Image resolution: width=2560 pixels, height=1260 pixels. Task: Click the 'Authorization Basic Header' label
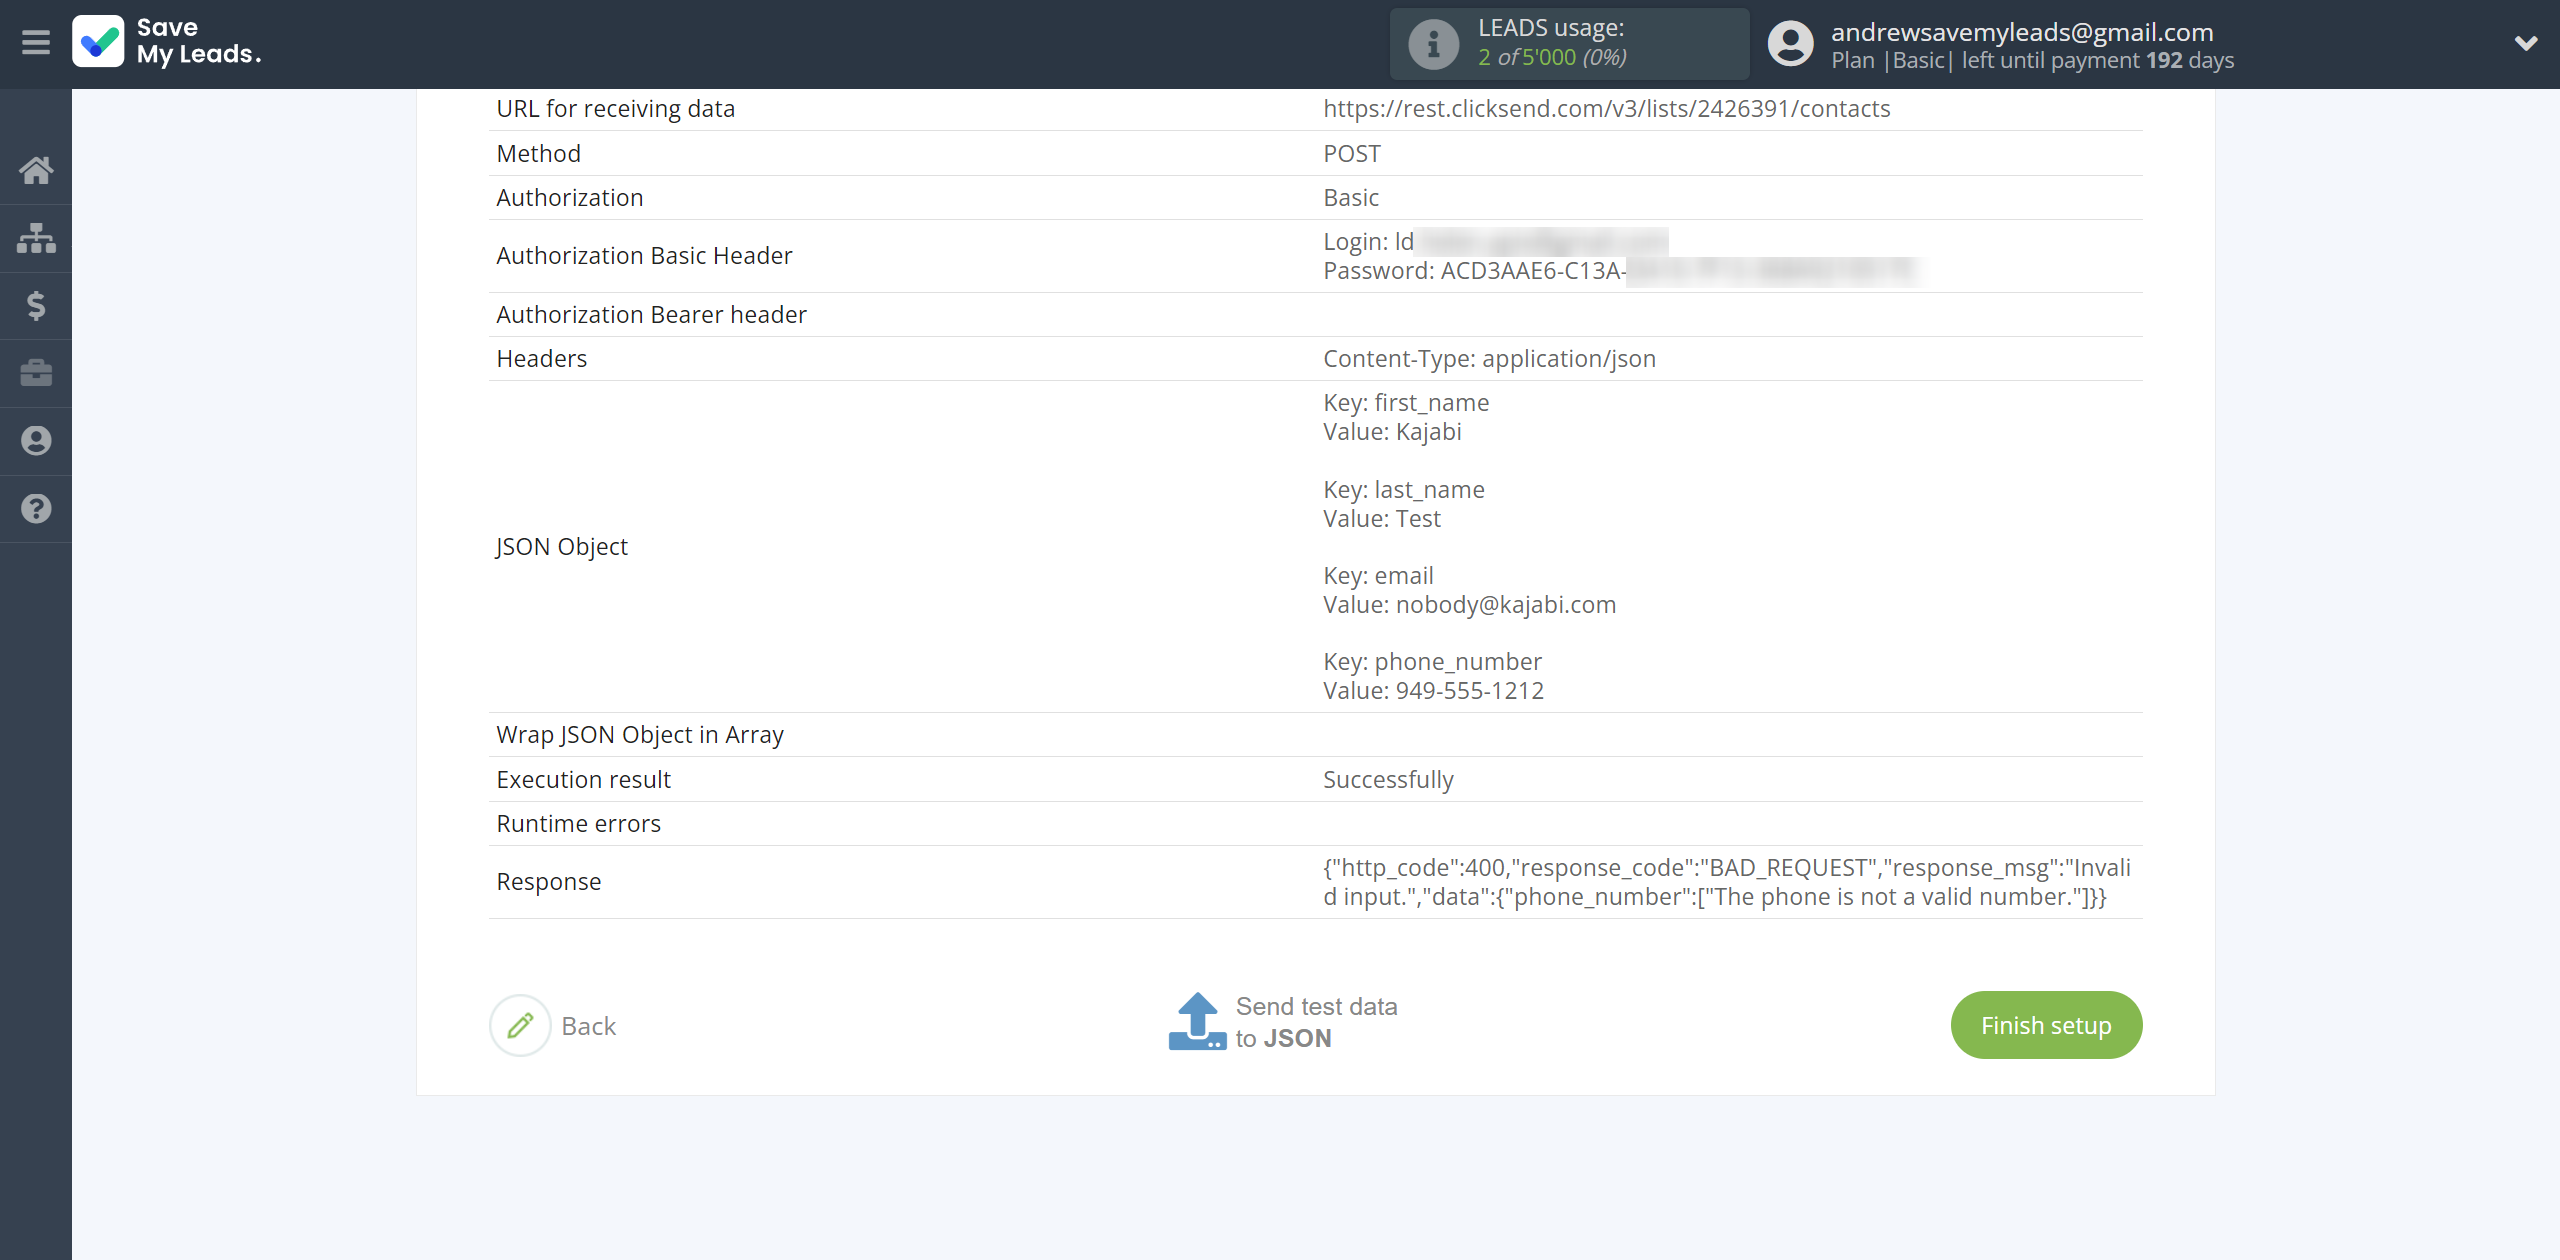click(x=644, y=255)
